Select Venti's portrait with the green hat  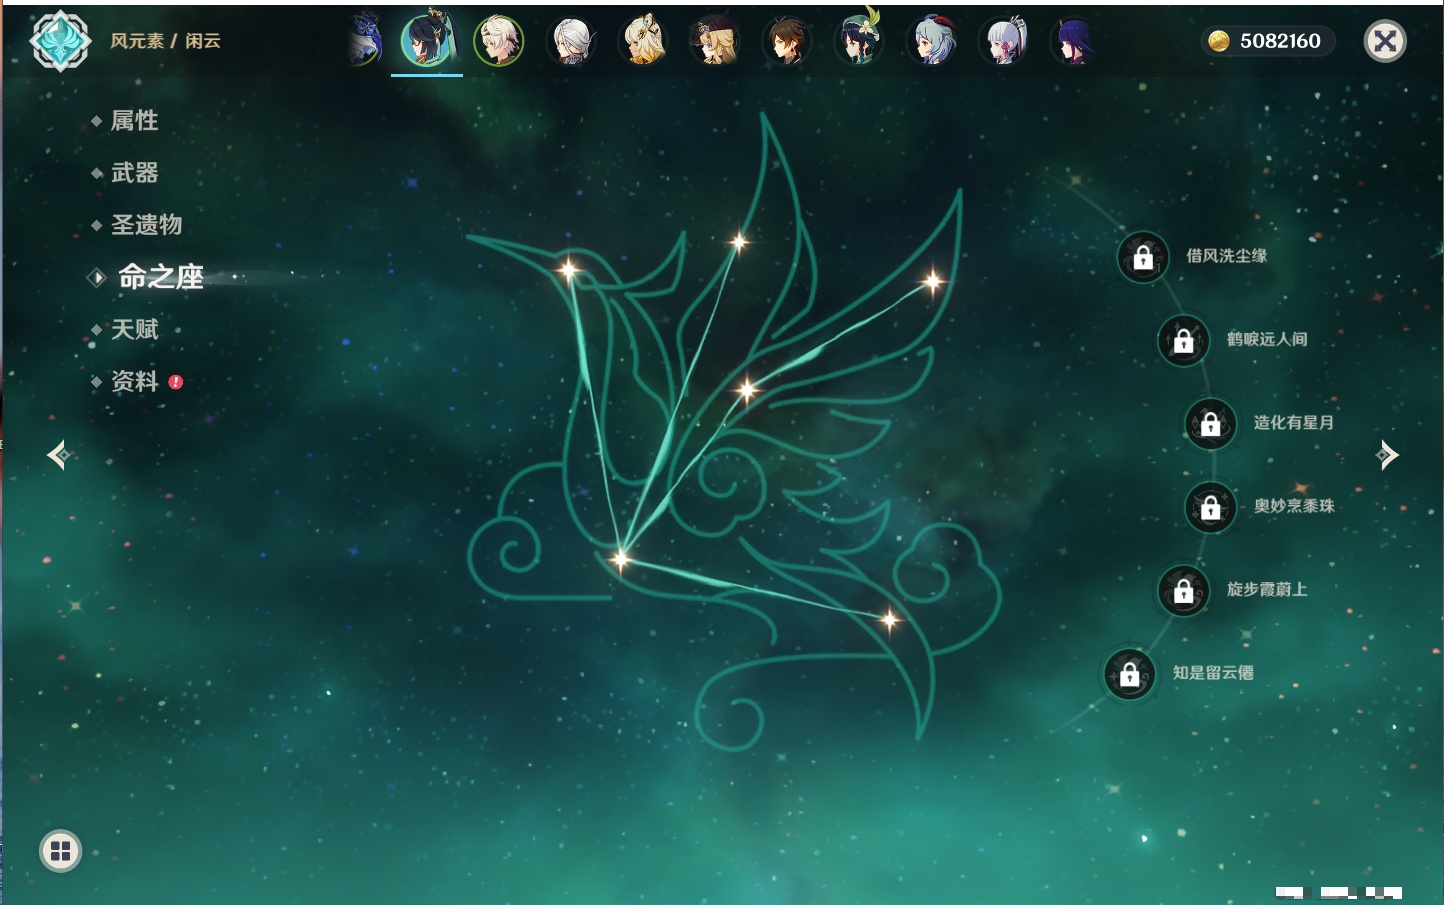859,41
